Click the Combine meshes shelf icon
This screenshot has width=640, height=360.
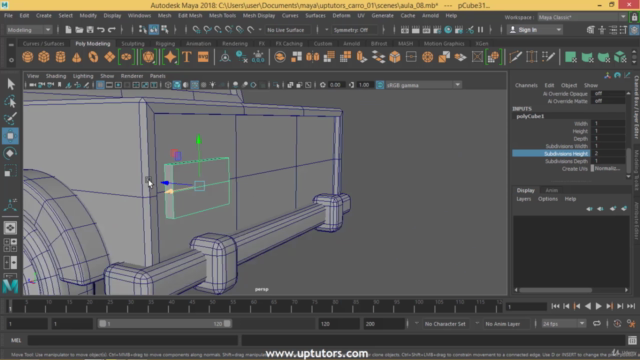[x=280, y=57]
